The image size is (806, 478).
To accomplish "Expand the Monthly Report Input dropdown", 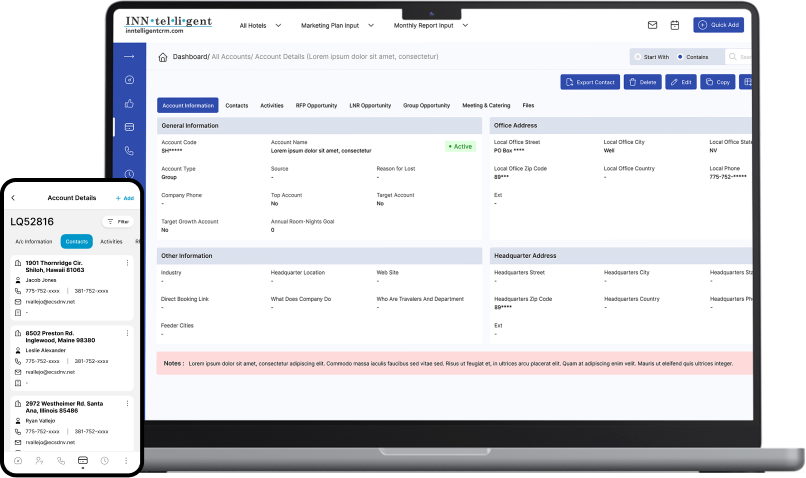I will point(431,25).
